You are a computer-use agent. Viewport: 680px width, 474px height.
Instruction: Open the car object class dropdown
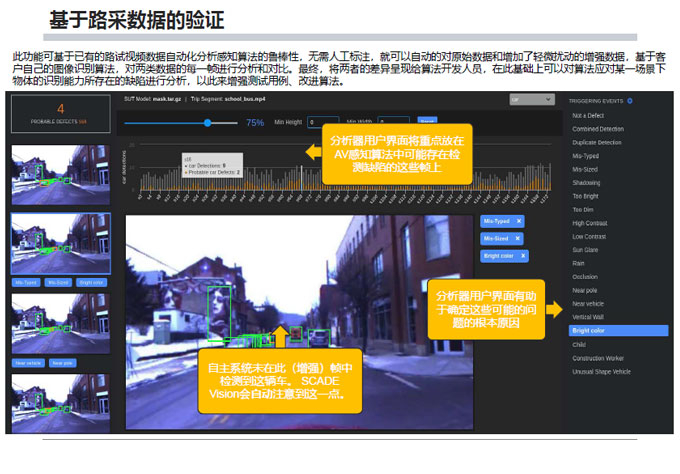click(531, 100)
